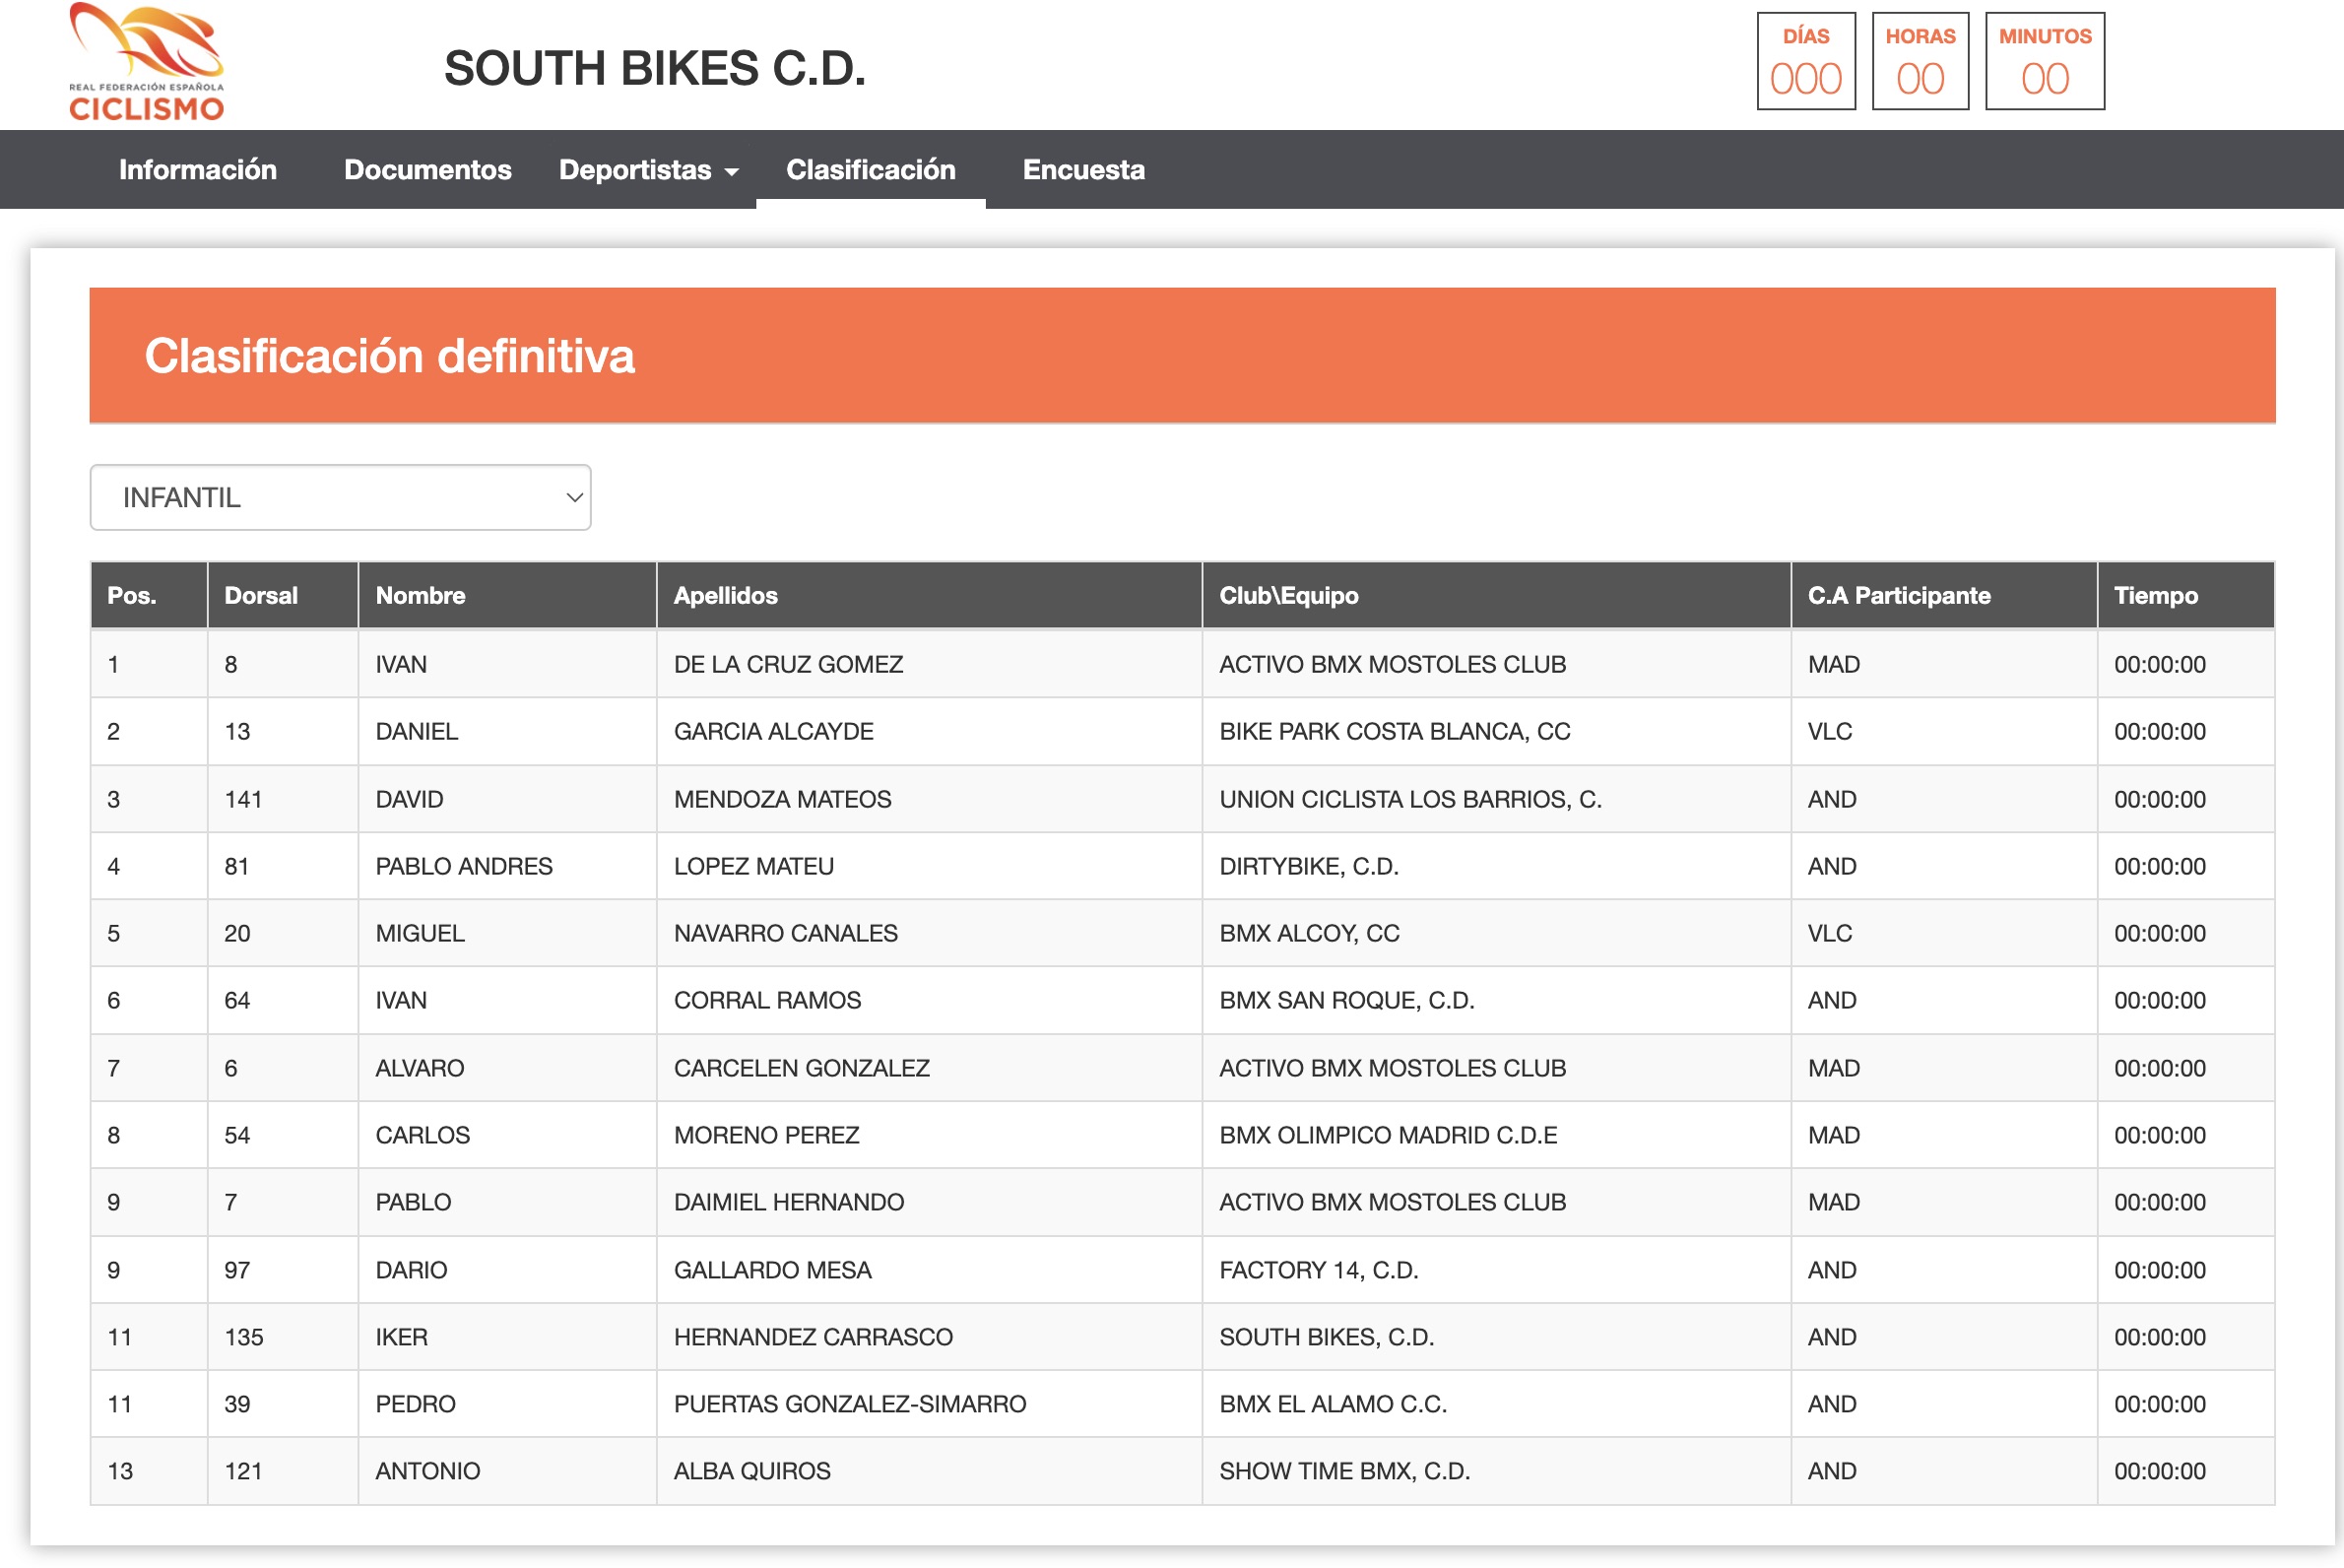This screenshot has height=1568, width=2344.
Task: Go to the Documentos tab
Action: (428, 169)
